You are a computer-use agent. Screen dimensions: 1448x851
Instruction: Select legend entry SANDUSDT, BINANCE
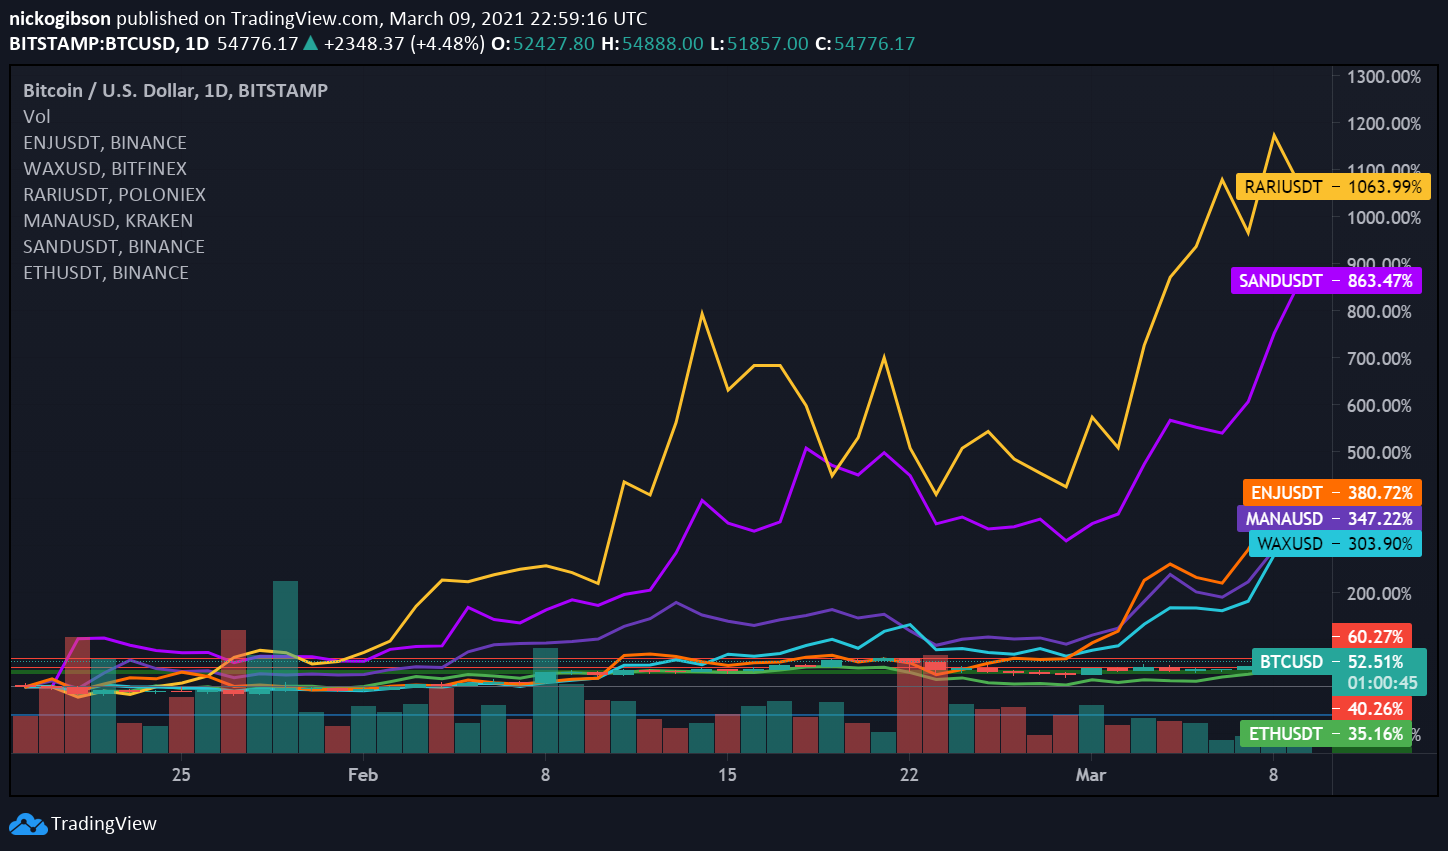(x=114, y=247)
